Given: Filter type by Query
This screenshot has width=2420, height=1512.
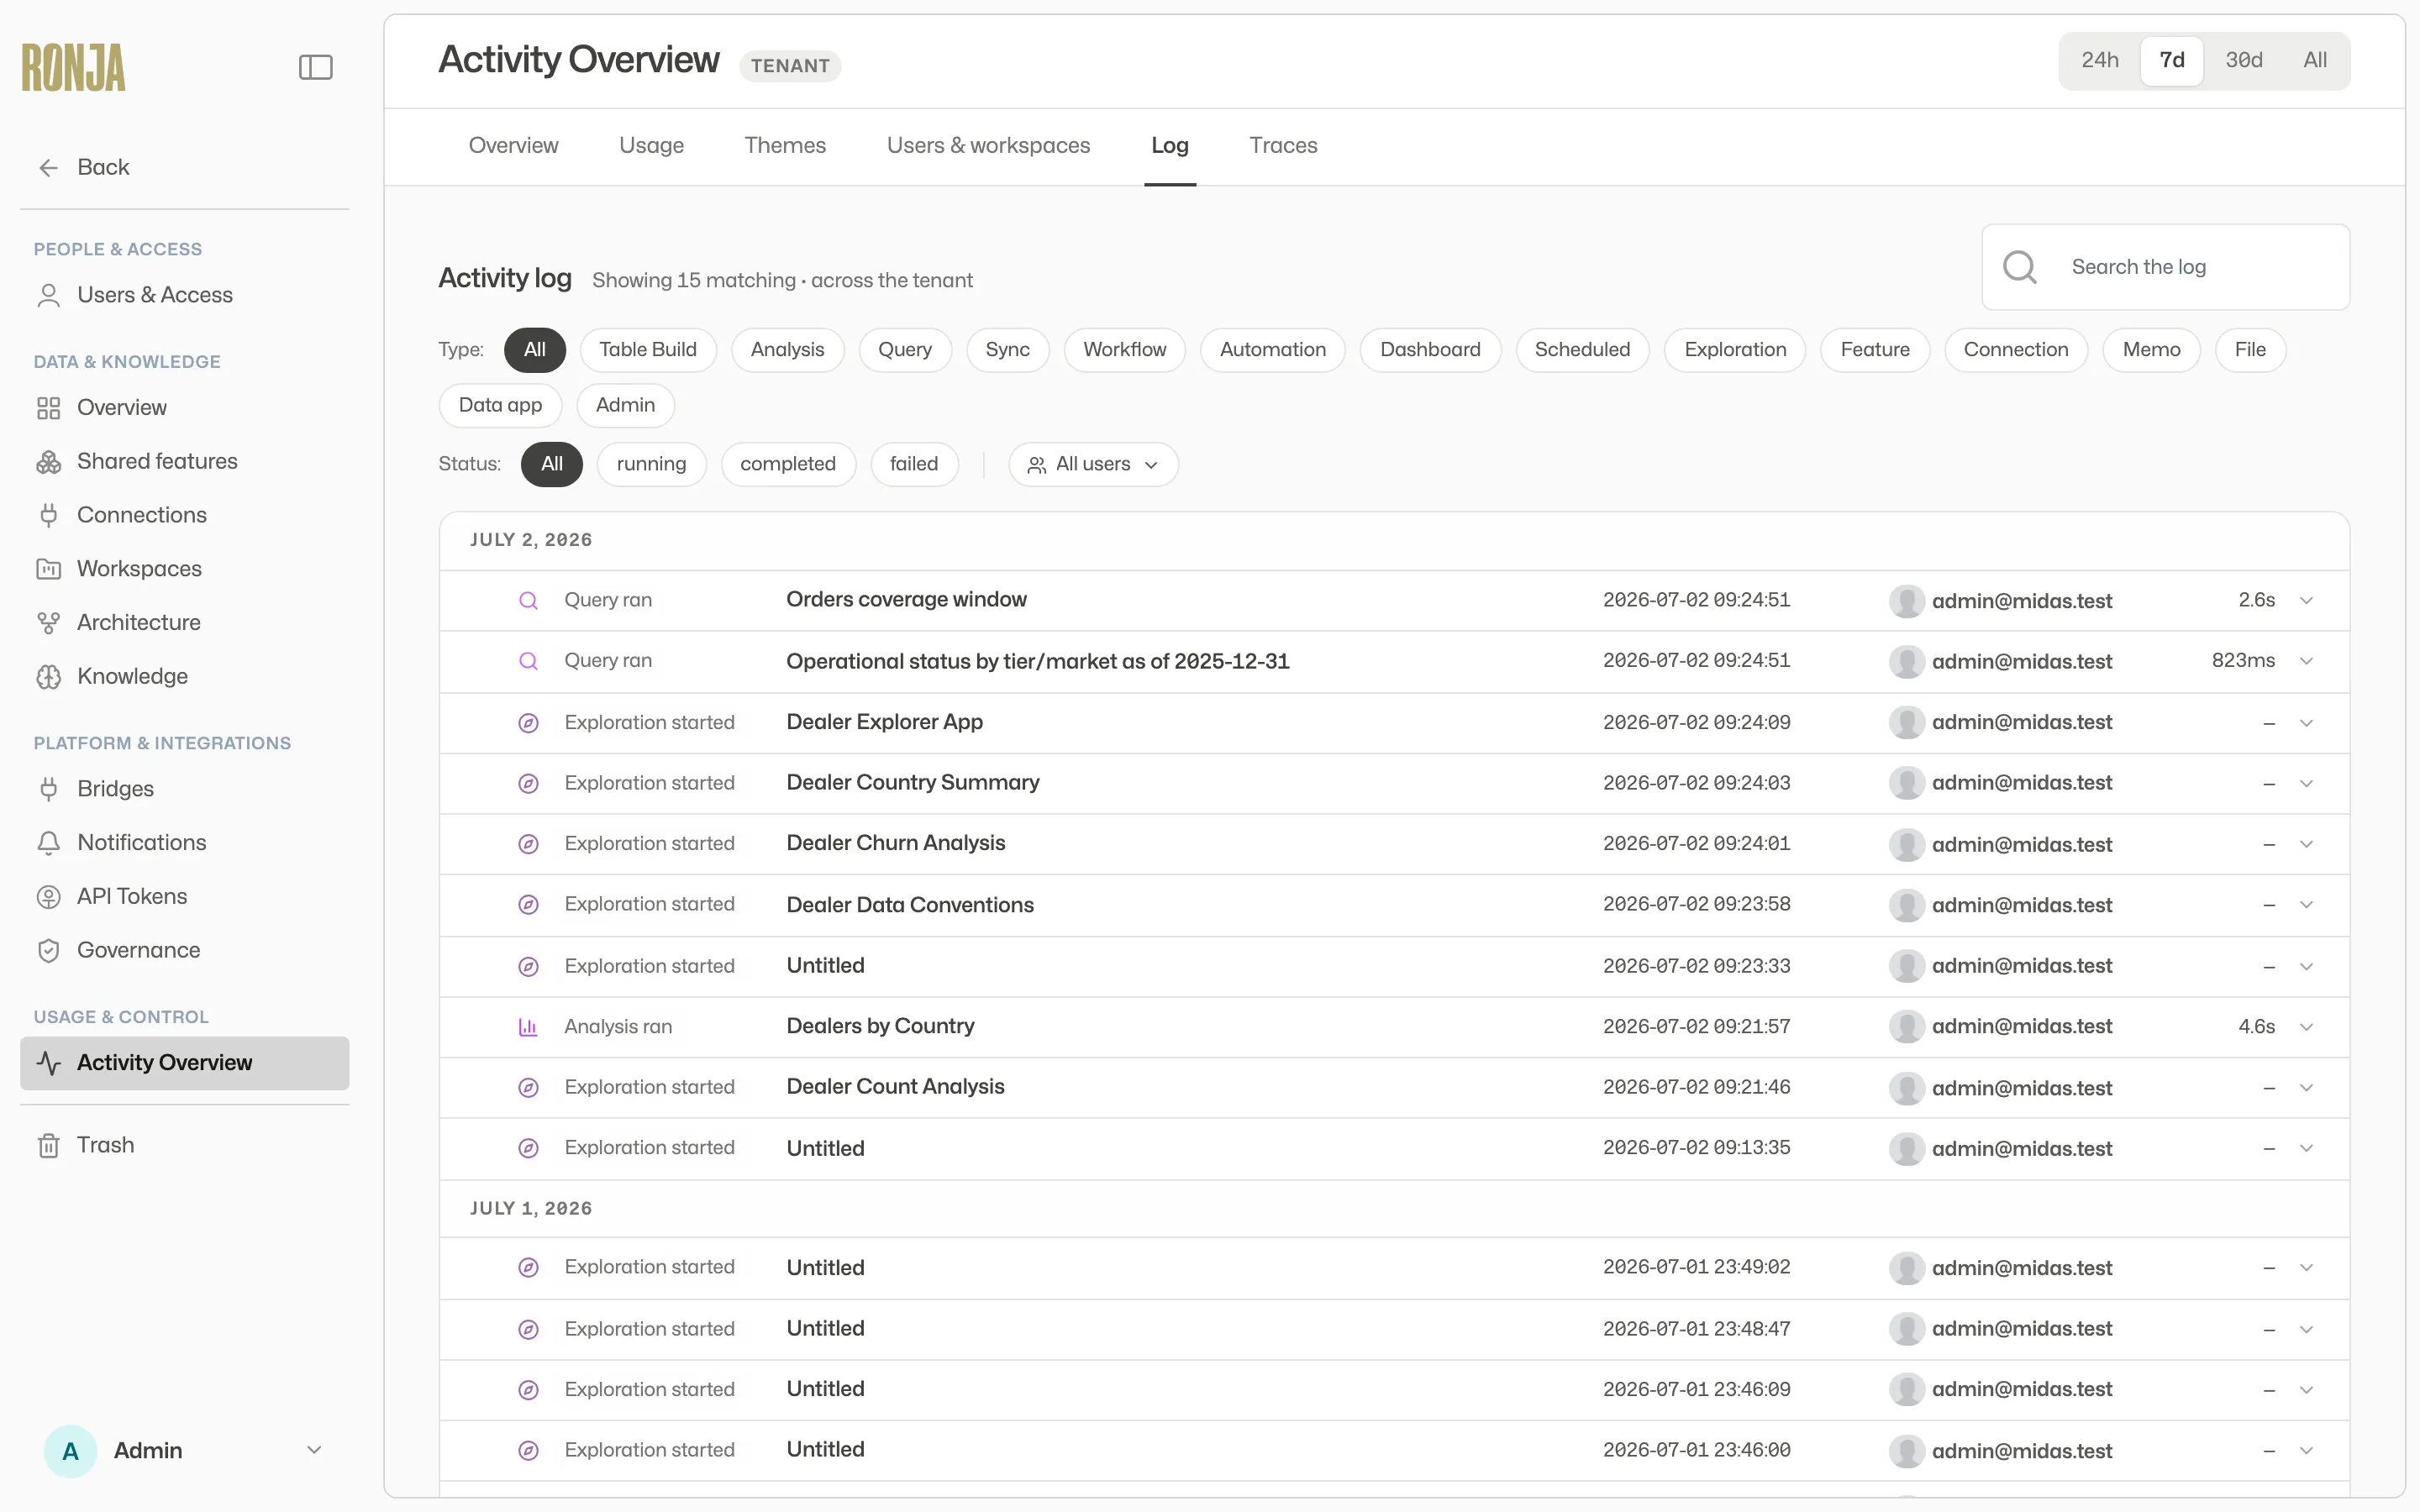Looking at the screenshot, I should pyautogui.click(x=904, y=350).
